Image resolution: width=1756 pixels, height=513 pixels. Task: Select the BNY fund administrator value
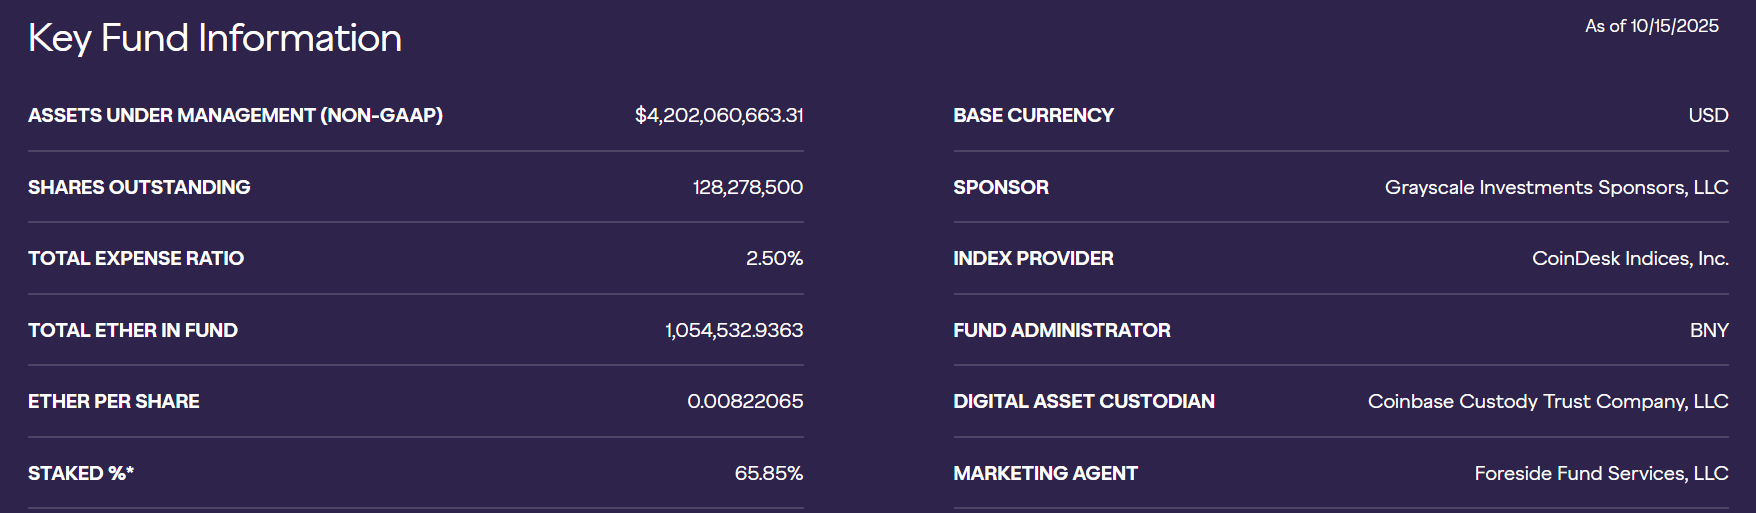tap(1709, 330)
